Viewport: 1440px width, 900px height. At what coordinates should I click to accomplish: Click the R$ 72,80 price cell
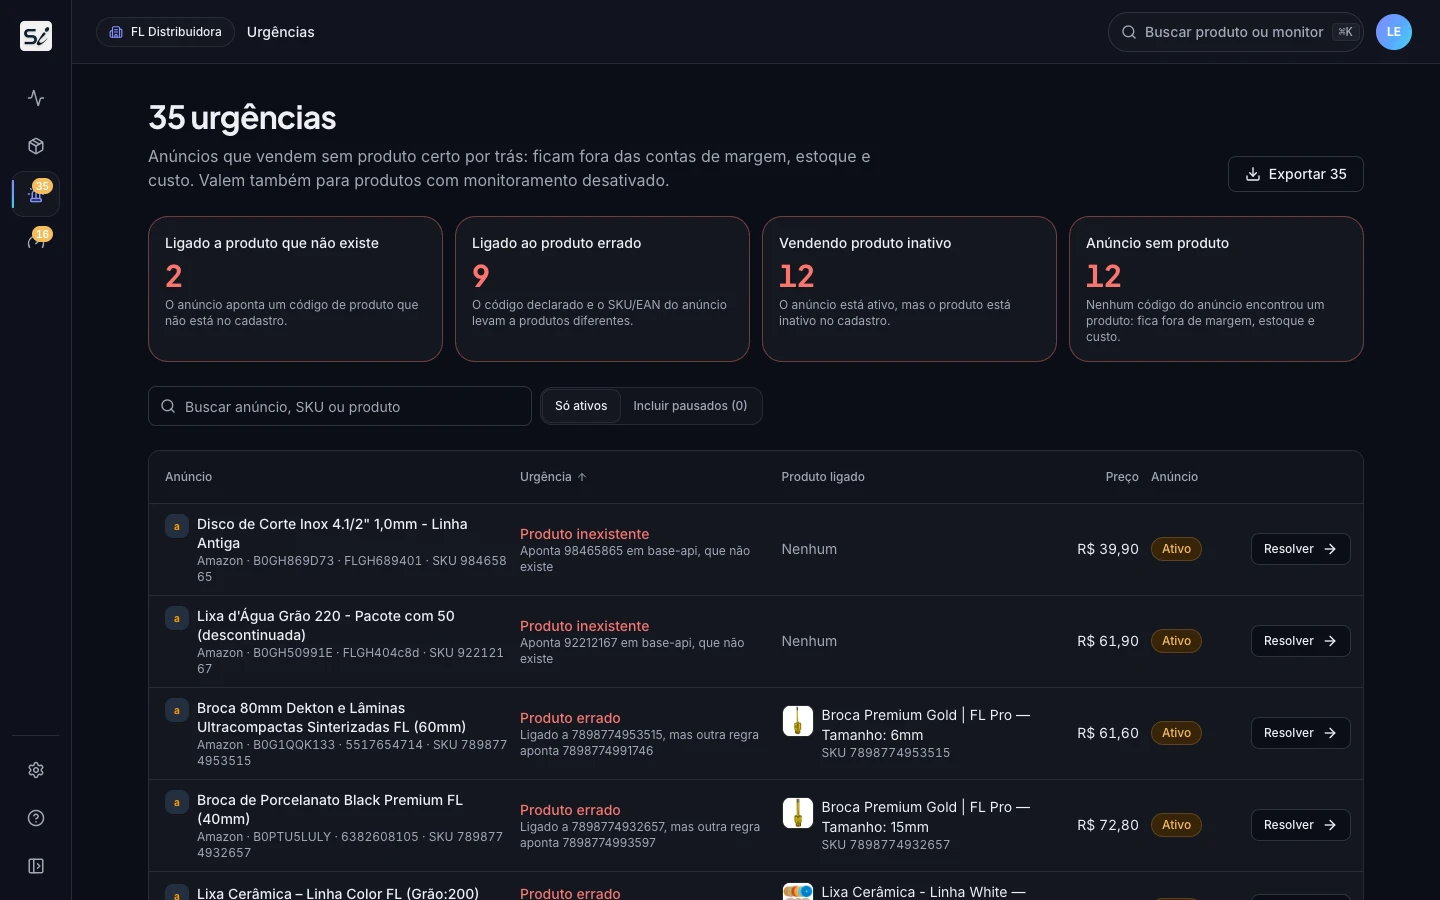(1108, 825)
